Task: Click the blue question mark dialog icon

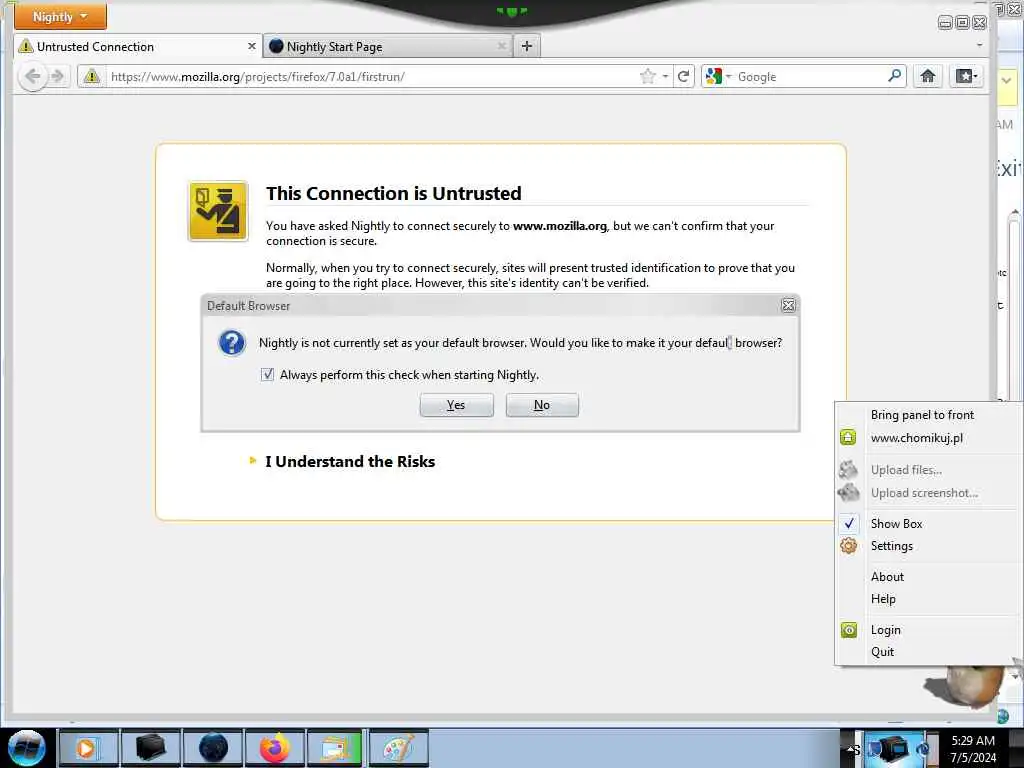Action: pyautogui.click(x=232, y=342)
